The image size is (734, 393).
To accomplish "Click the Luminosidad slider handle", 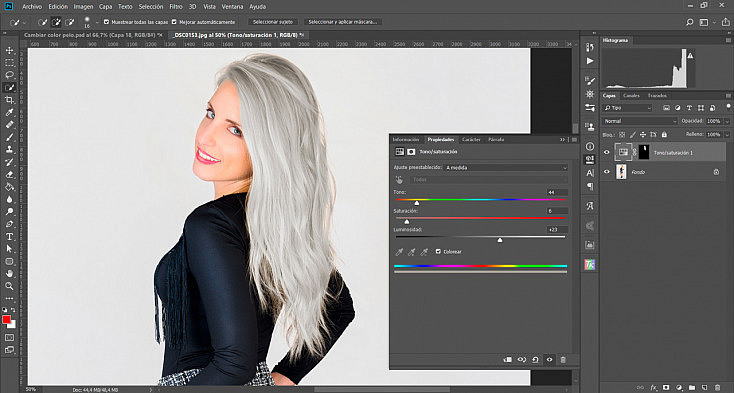I will pos(500,240).
